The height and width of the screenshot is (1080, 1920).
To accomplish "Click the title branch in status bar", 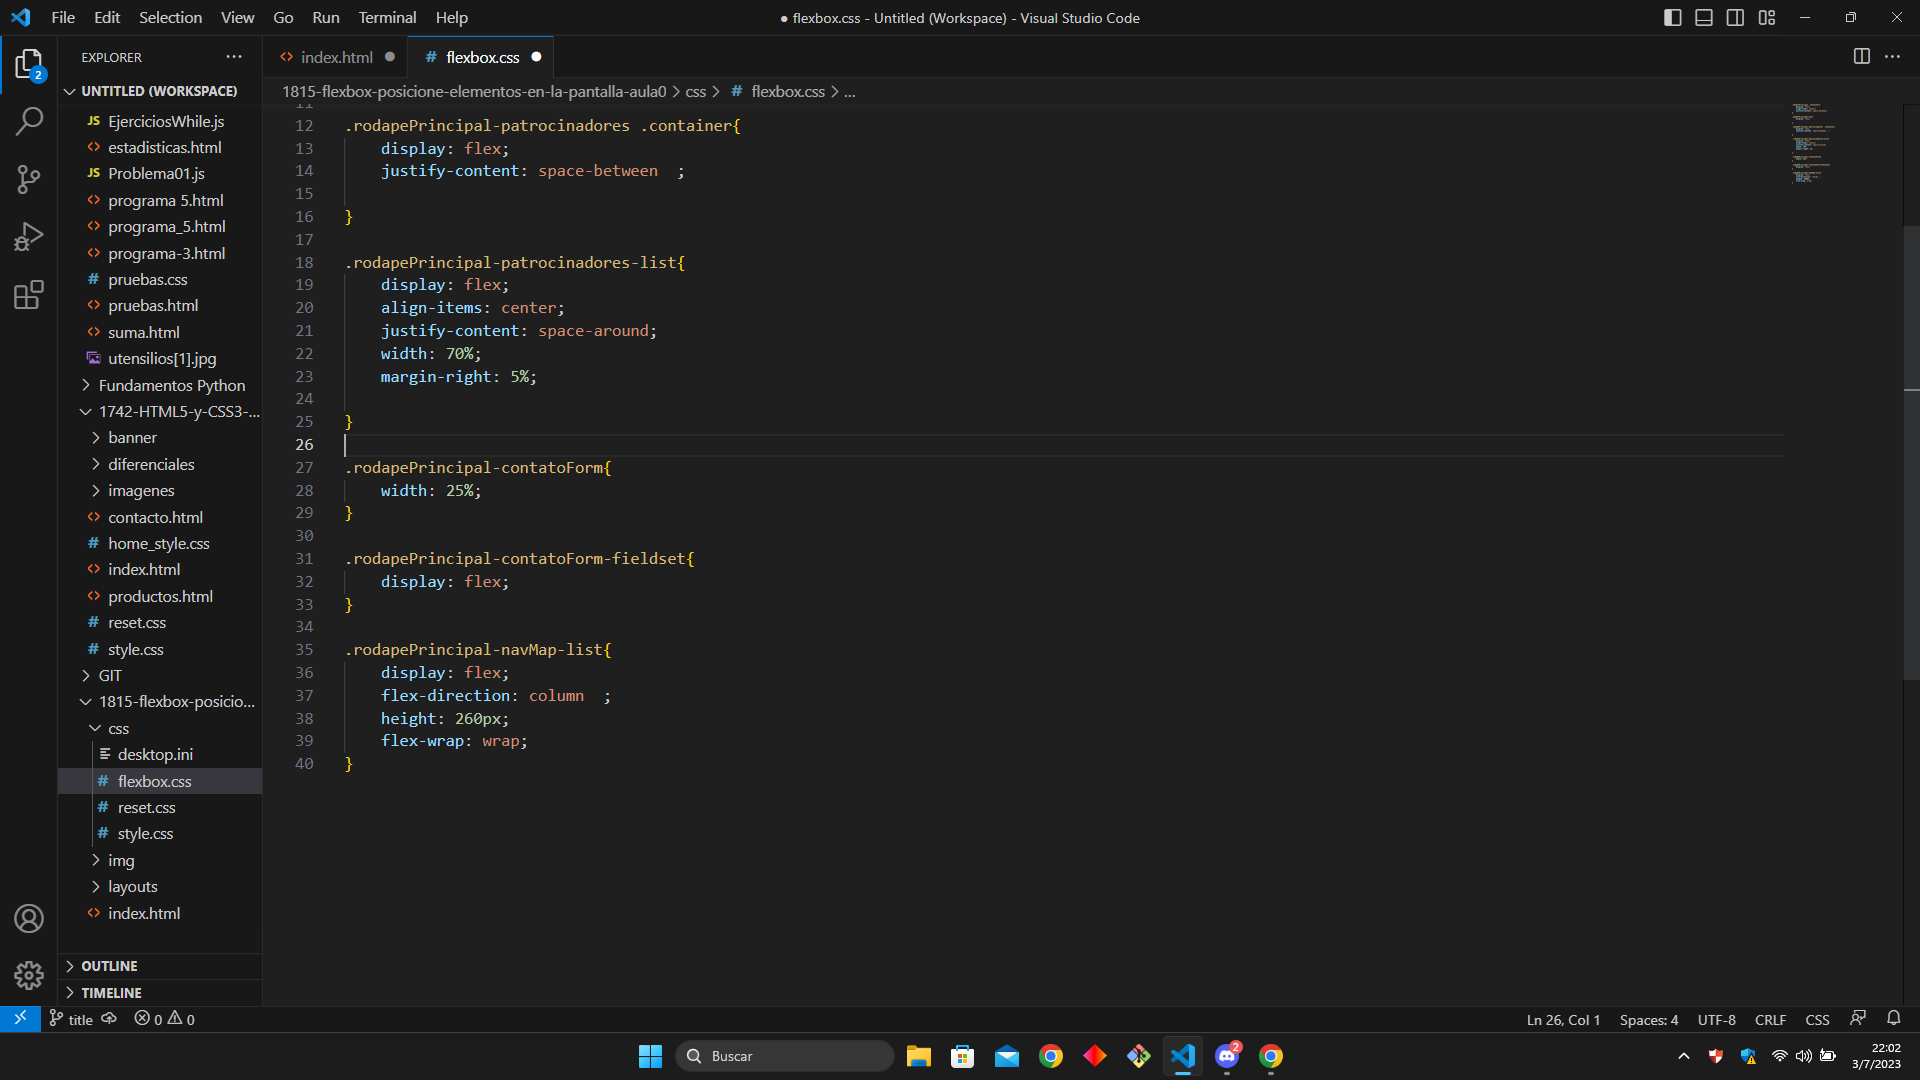I will point(71,1019).
